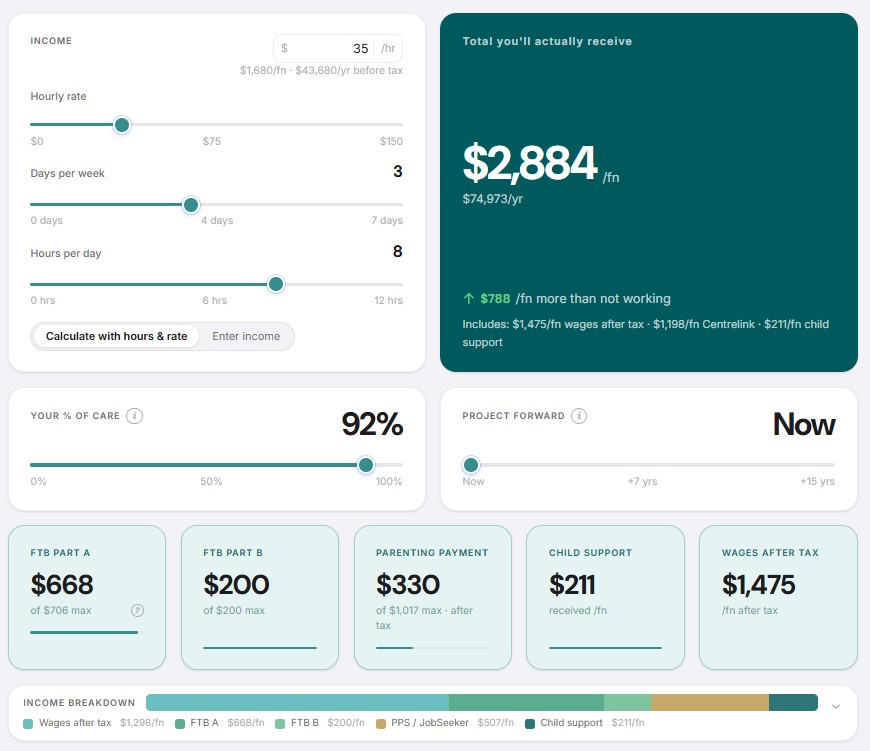Click the FTB A legend swatch

click(180, 723)
